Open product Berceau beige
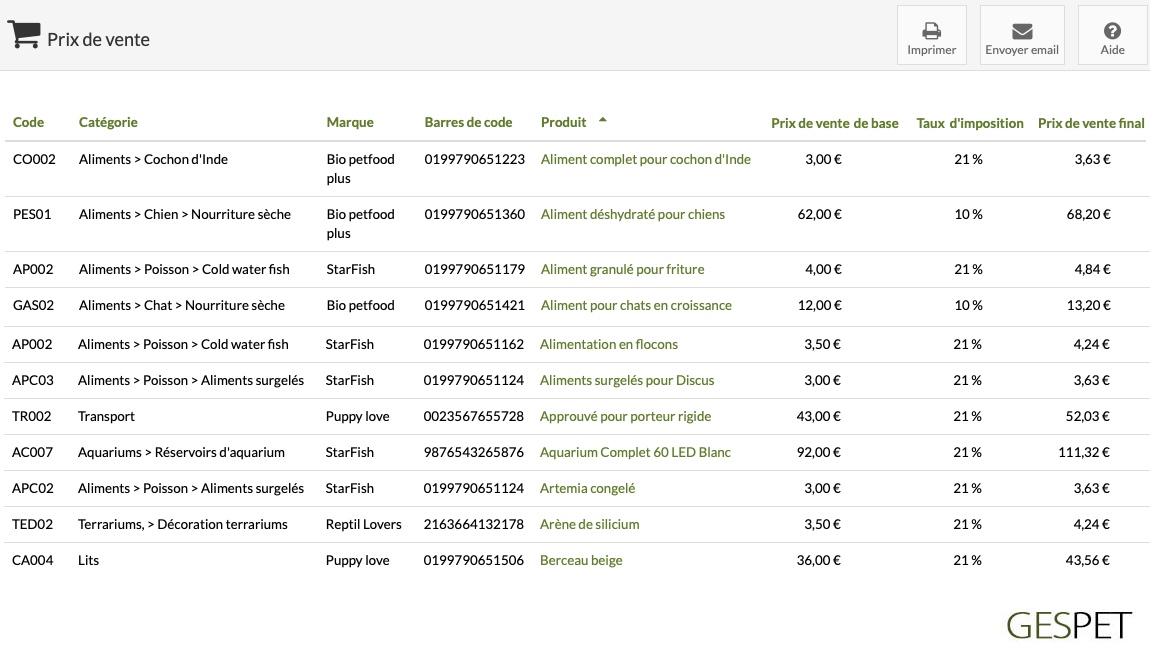 (581, 560)
